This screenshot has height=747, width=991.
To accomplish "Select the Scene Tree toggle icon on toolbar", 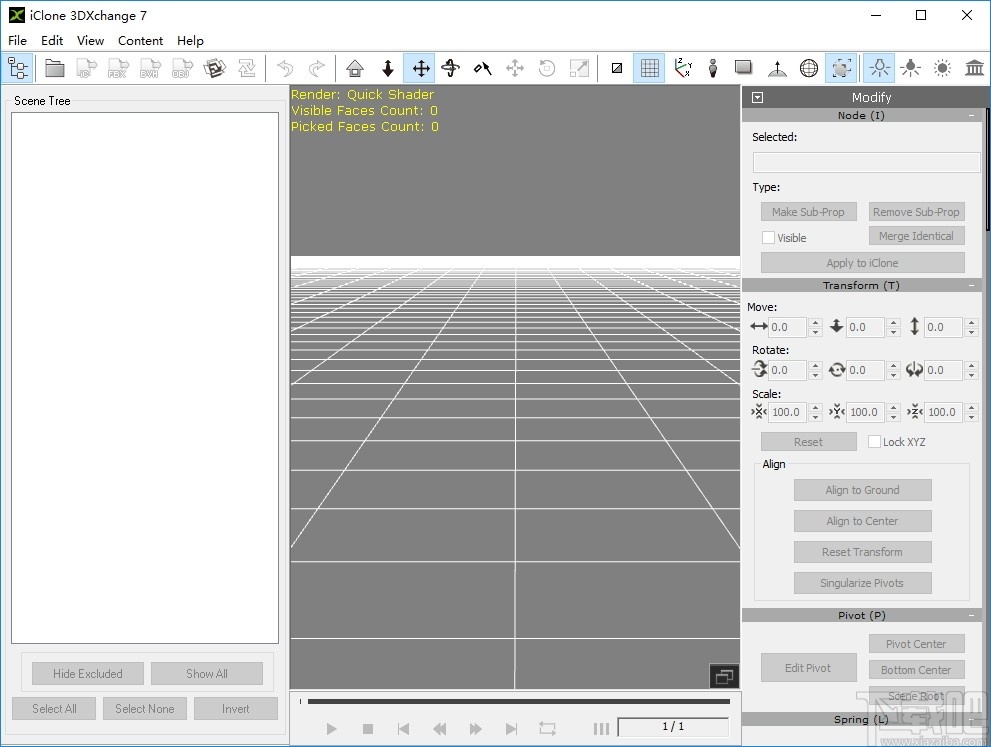I will click(x=18, y=68).
